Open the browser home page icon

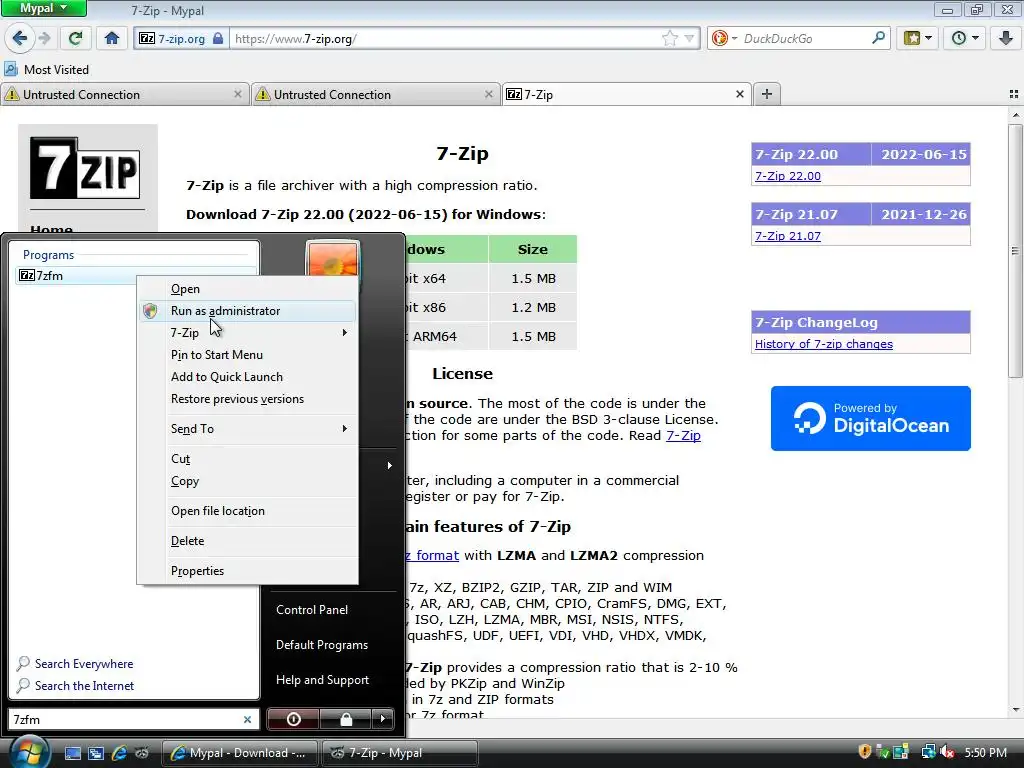112,39
